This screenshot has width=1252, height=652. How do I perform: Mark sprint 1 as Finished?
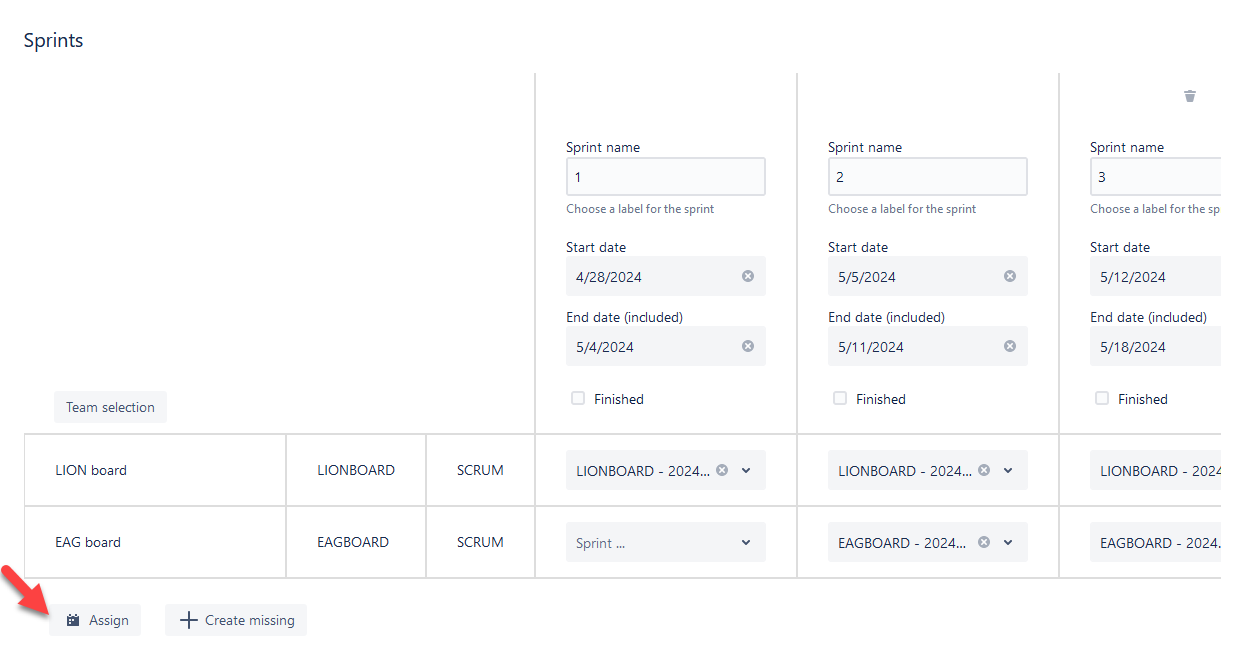pyautogui.click(x=578, y=398)
